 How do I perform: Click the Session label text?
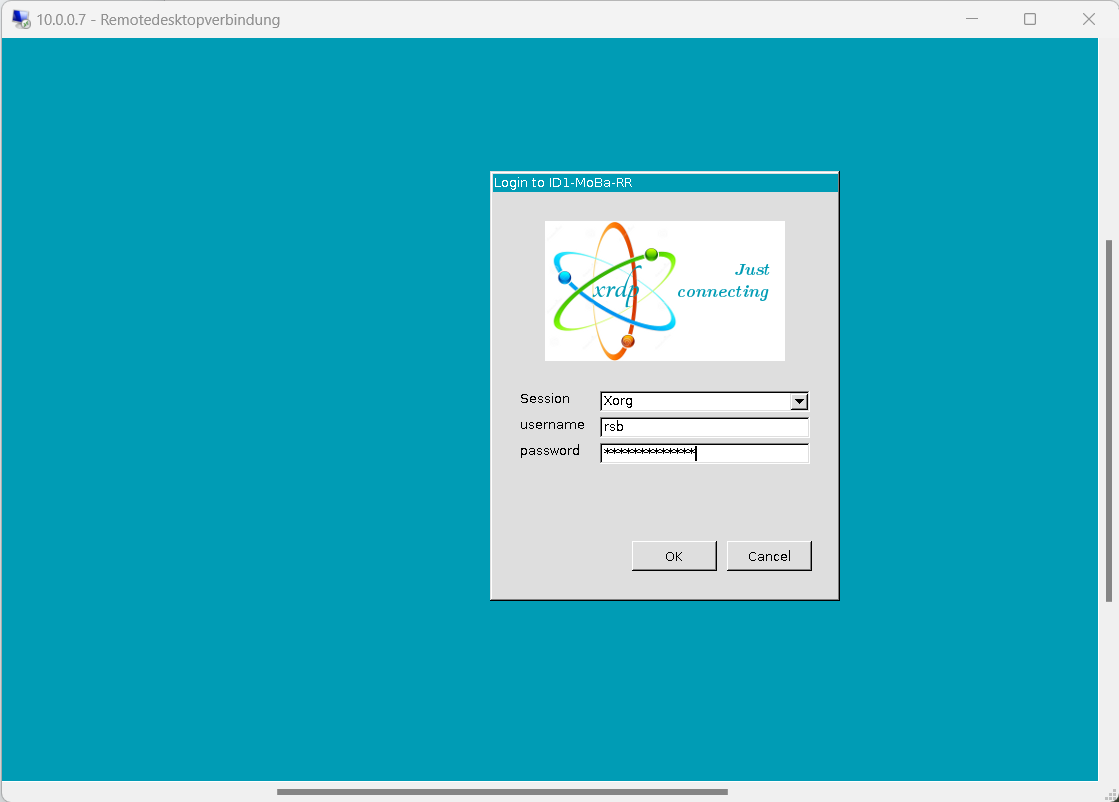click(x=545, y=399)
